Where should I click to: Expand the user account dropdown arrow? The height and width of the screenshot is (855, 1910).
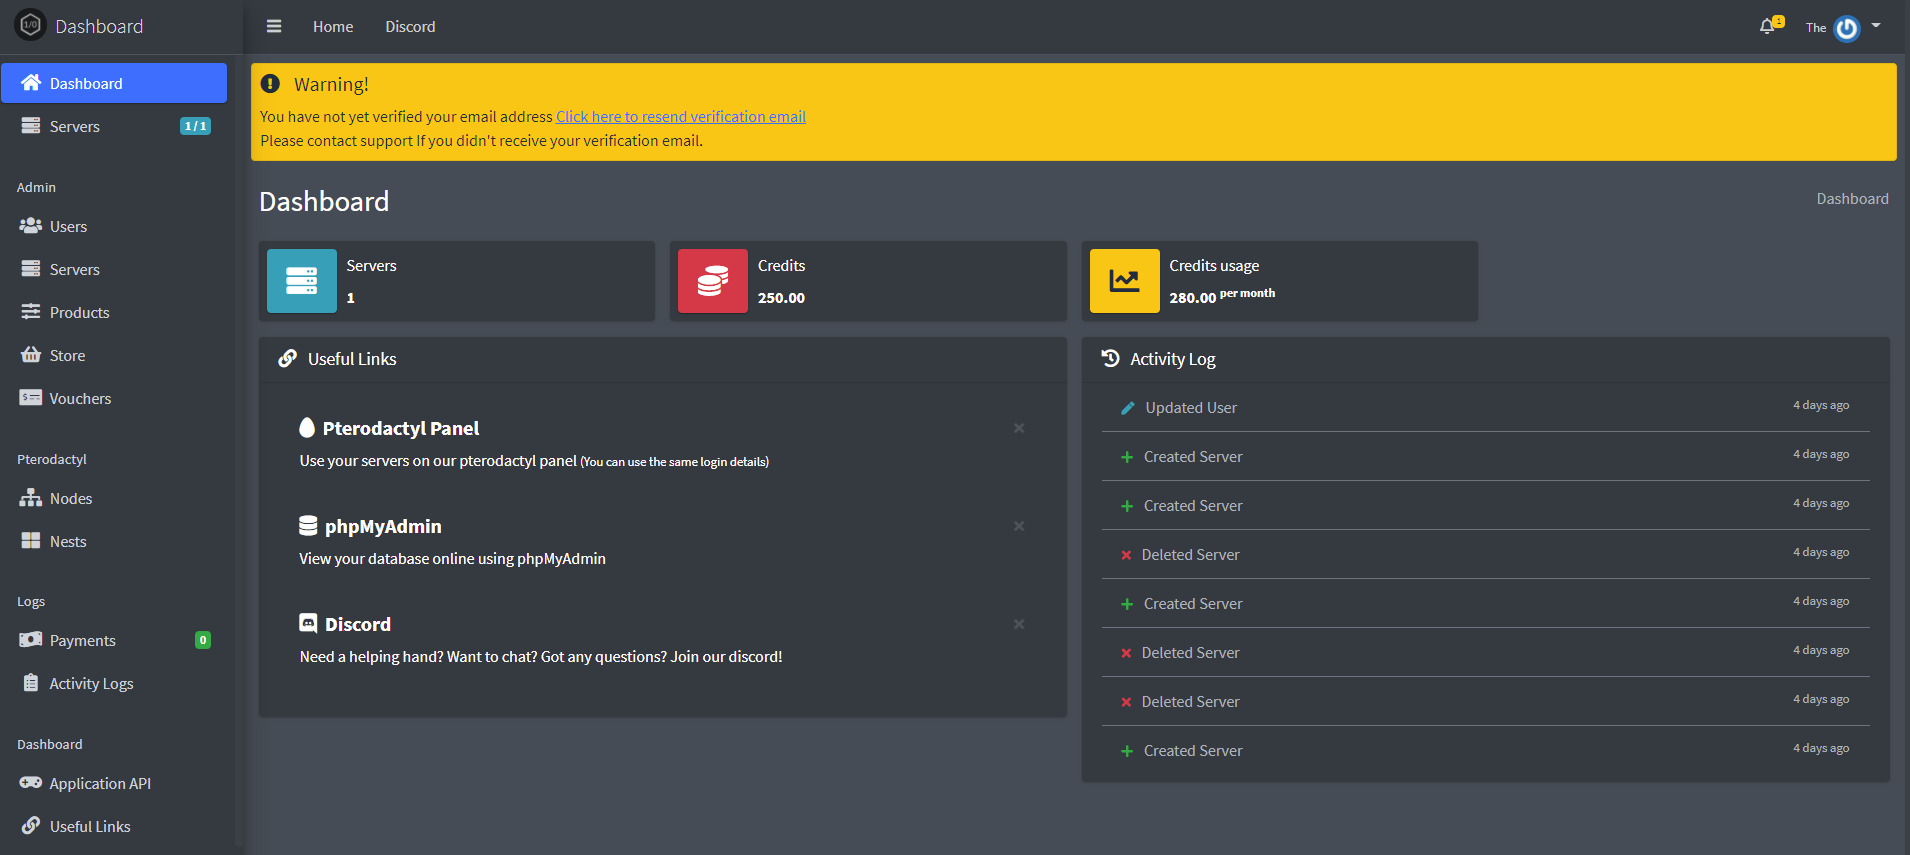[x=1876, y=26]
